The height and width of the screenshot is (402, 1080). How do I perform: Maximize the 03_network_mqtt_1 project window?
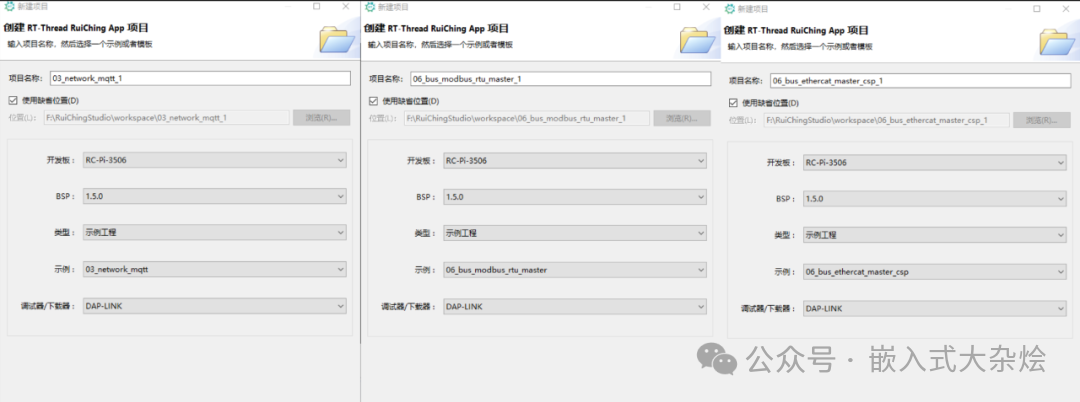(316, 6)
